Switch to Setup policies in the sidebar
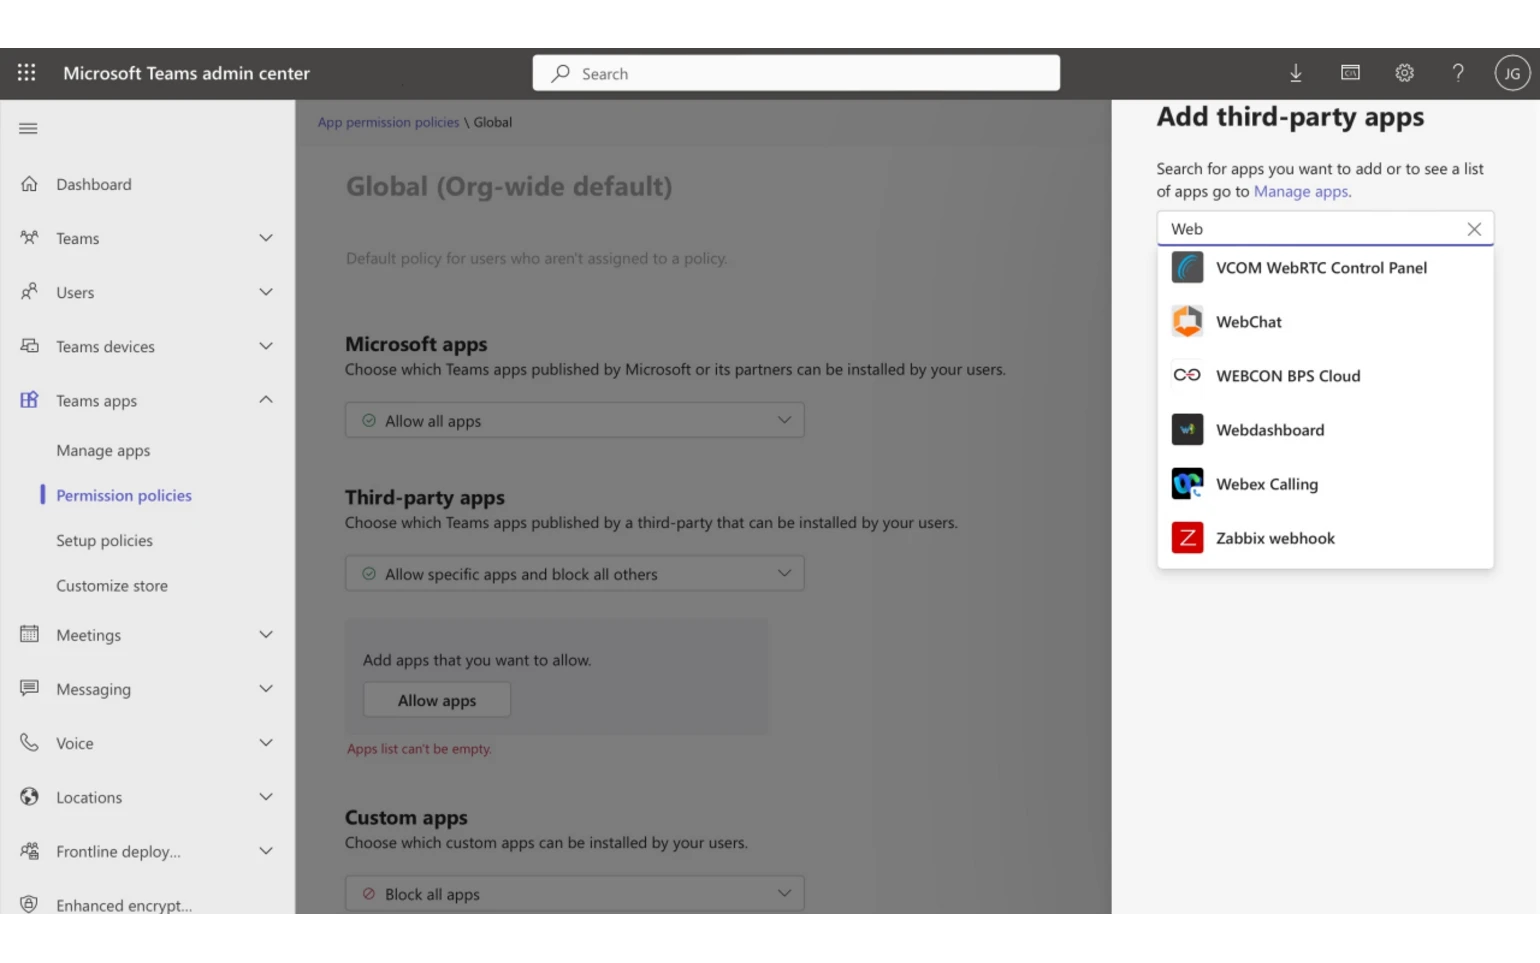Screen dimensions: 1540x963 [104, 540]
